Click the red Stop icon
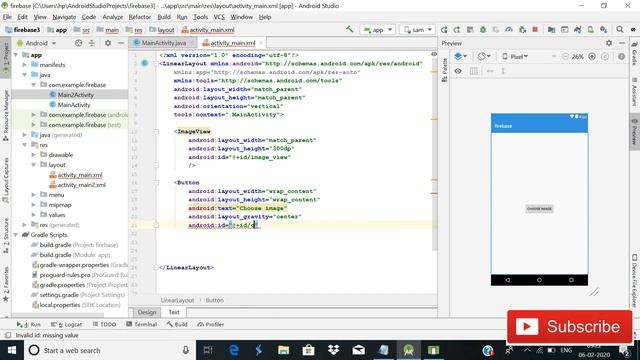Screen dimensions: 640x360 point(535,30)
